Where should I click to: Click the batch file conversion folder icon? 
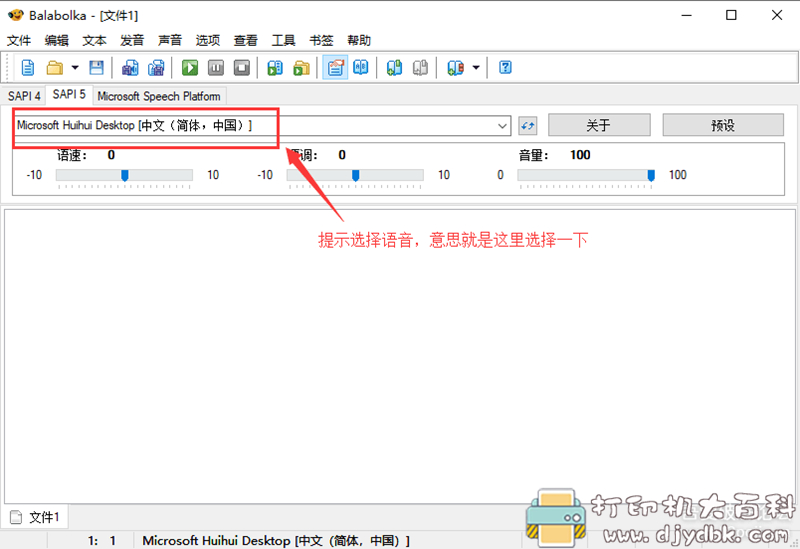[302, 67]
